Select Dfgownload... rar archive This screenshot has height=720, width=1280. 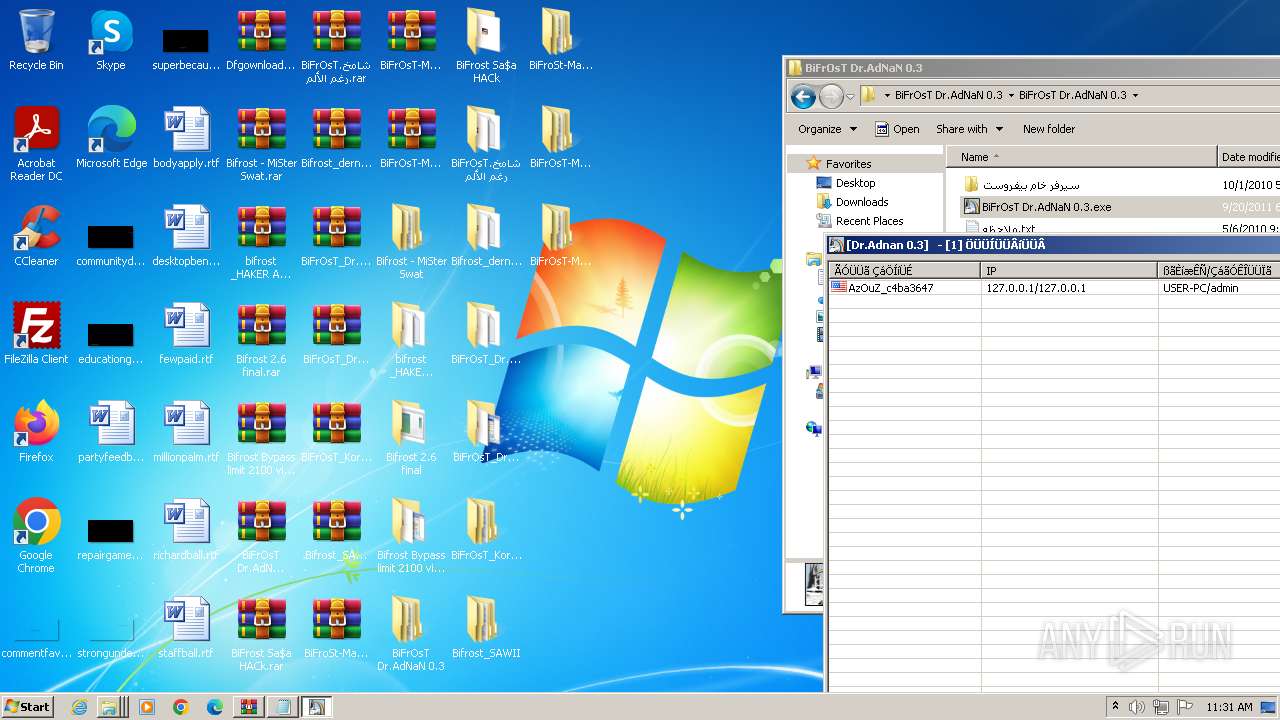coord(261,40)
